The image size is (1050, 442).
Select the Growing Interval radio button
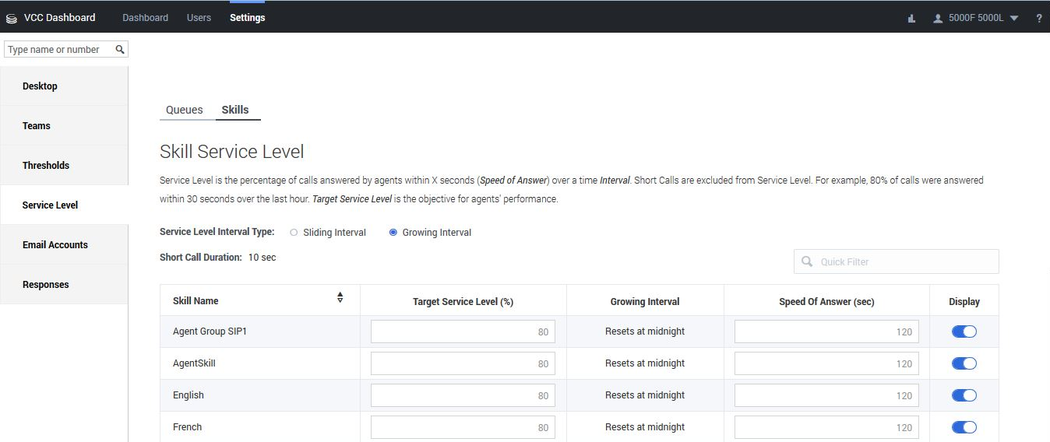(393, 232)
